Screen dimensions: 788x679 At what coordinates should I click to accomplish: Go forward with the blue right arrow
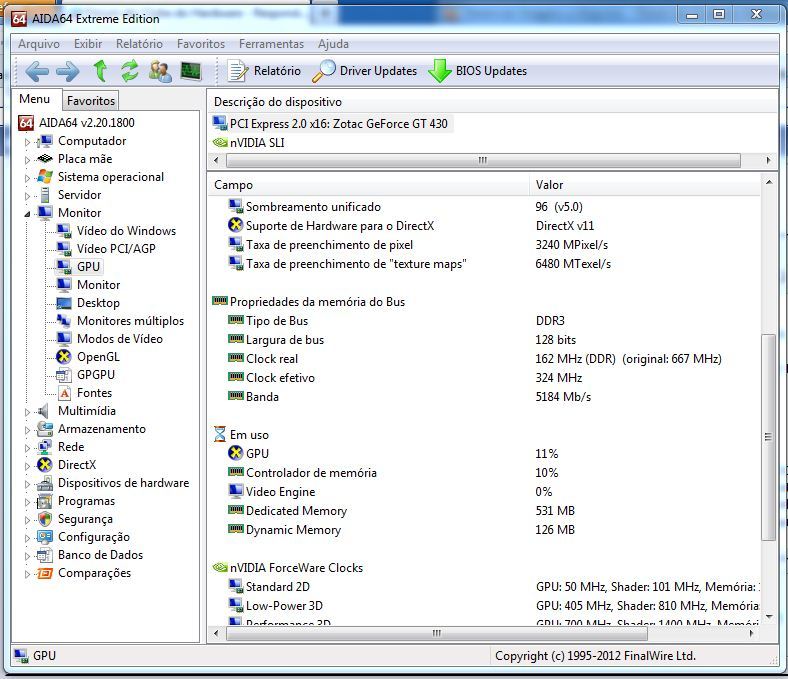pos(68,71)
